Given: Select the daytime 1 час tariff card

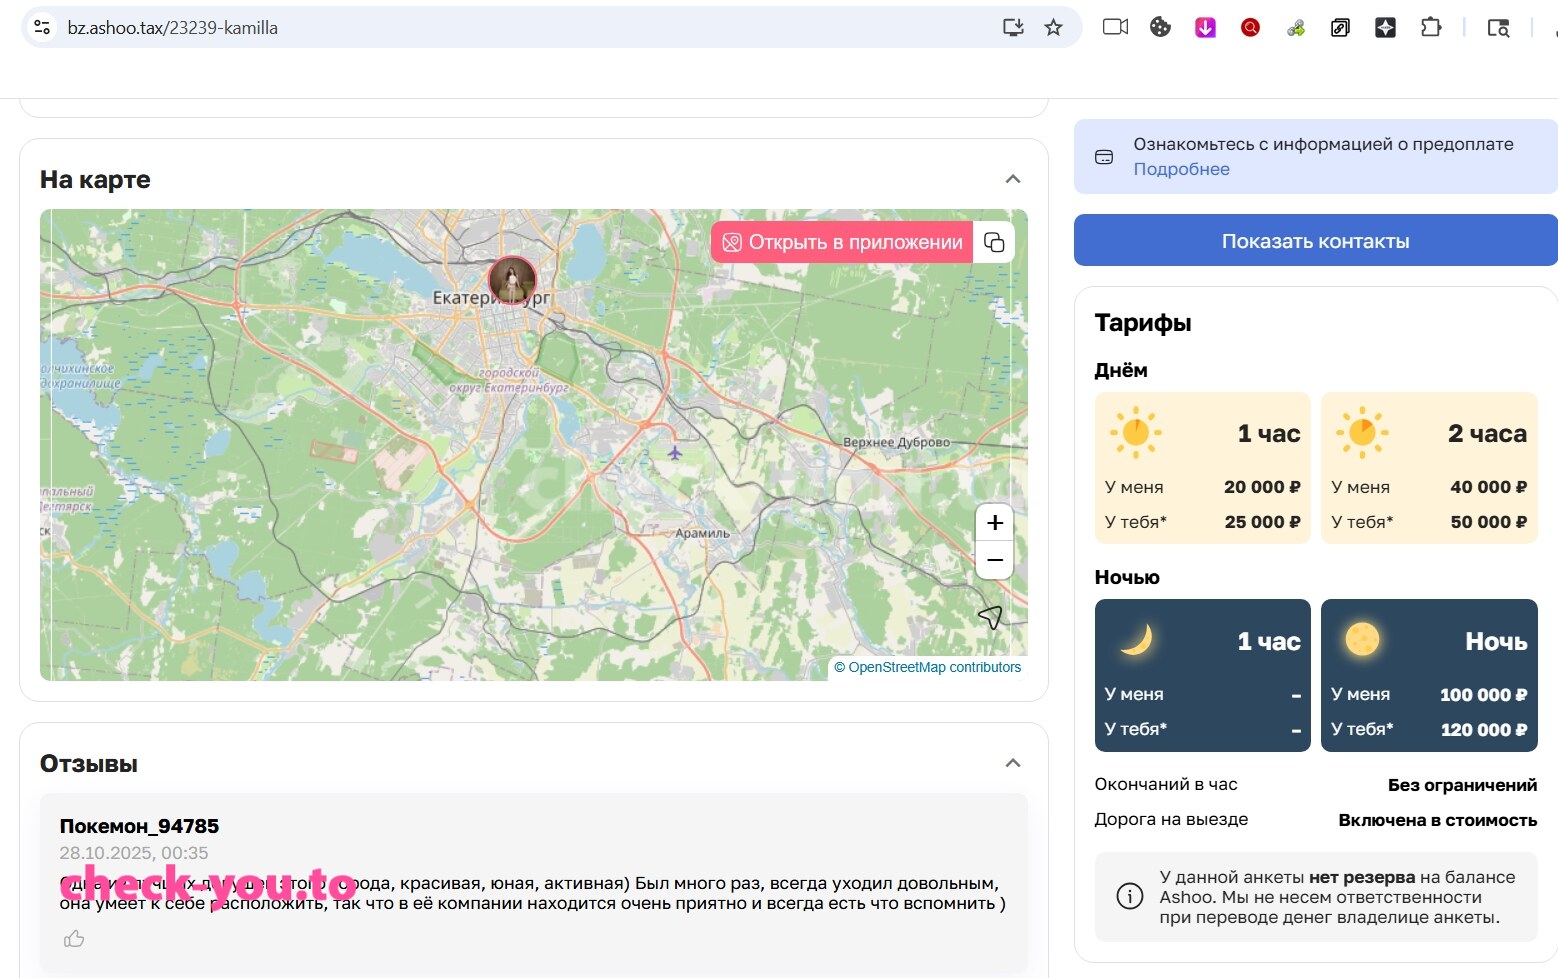Looking at the screenshot, I should click(x=1203, y=468).
